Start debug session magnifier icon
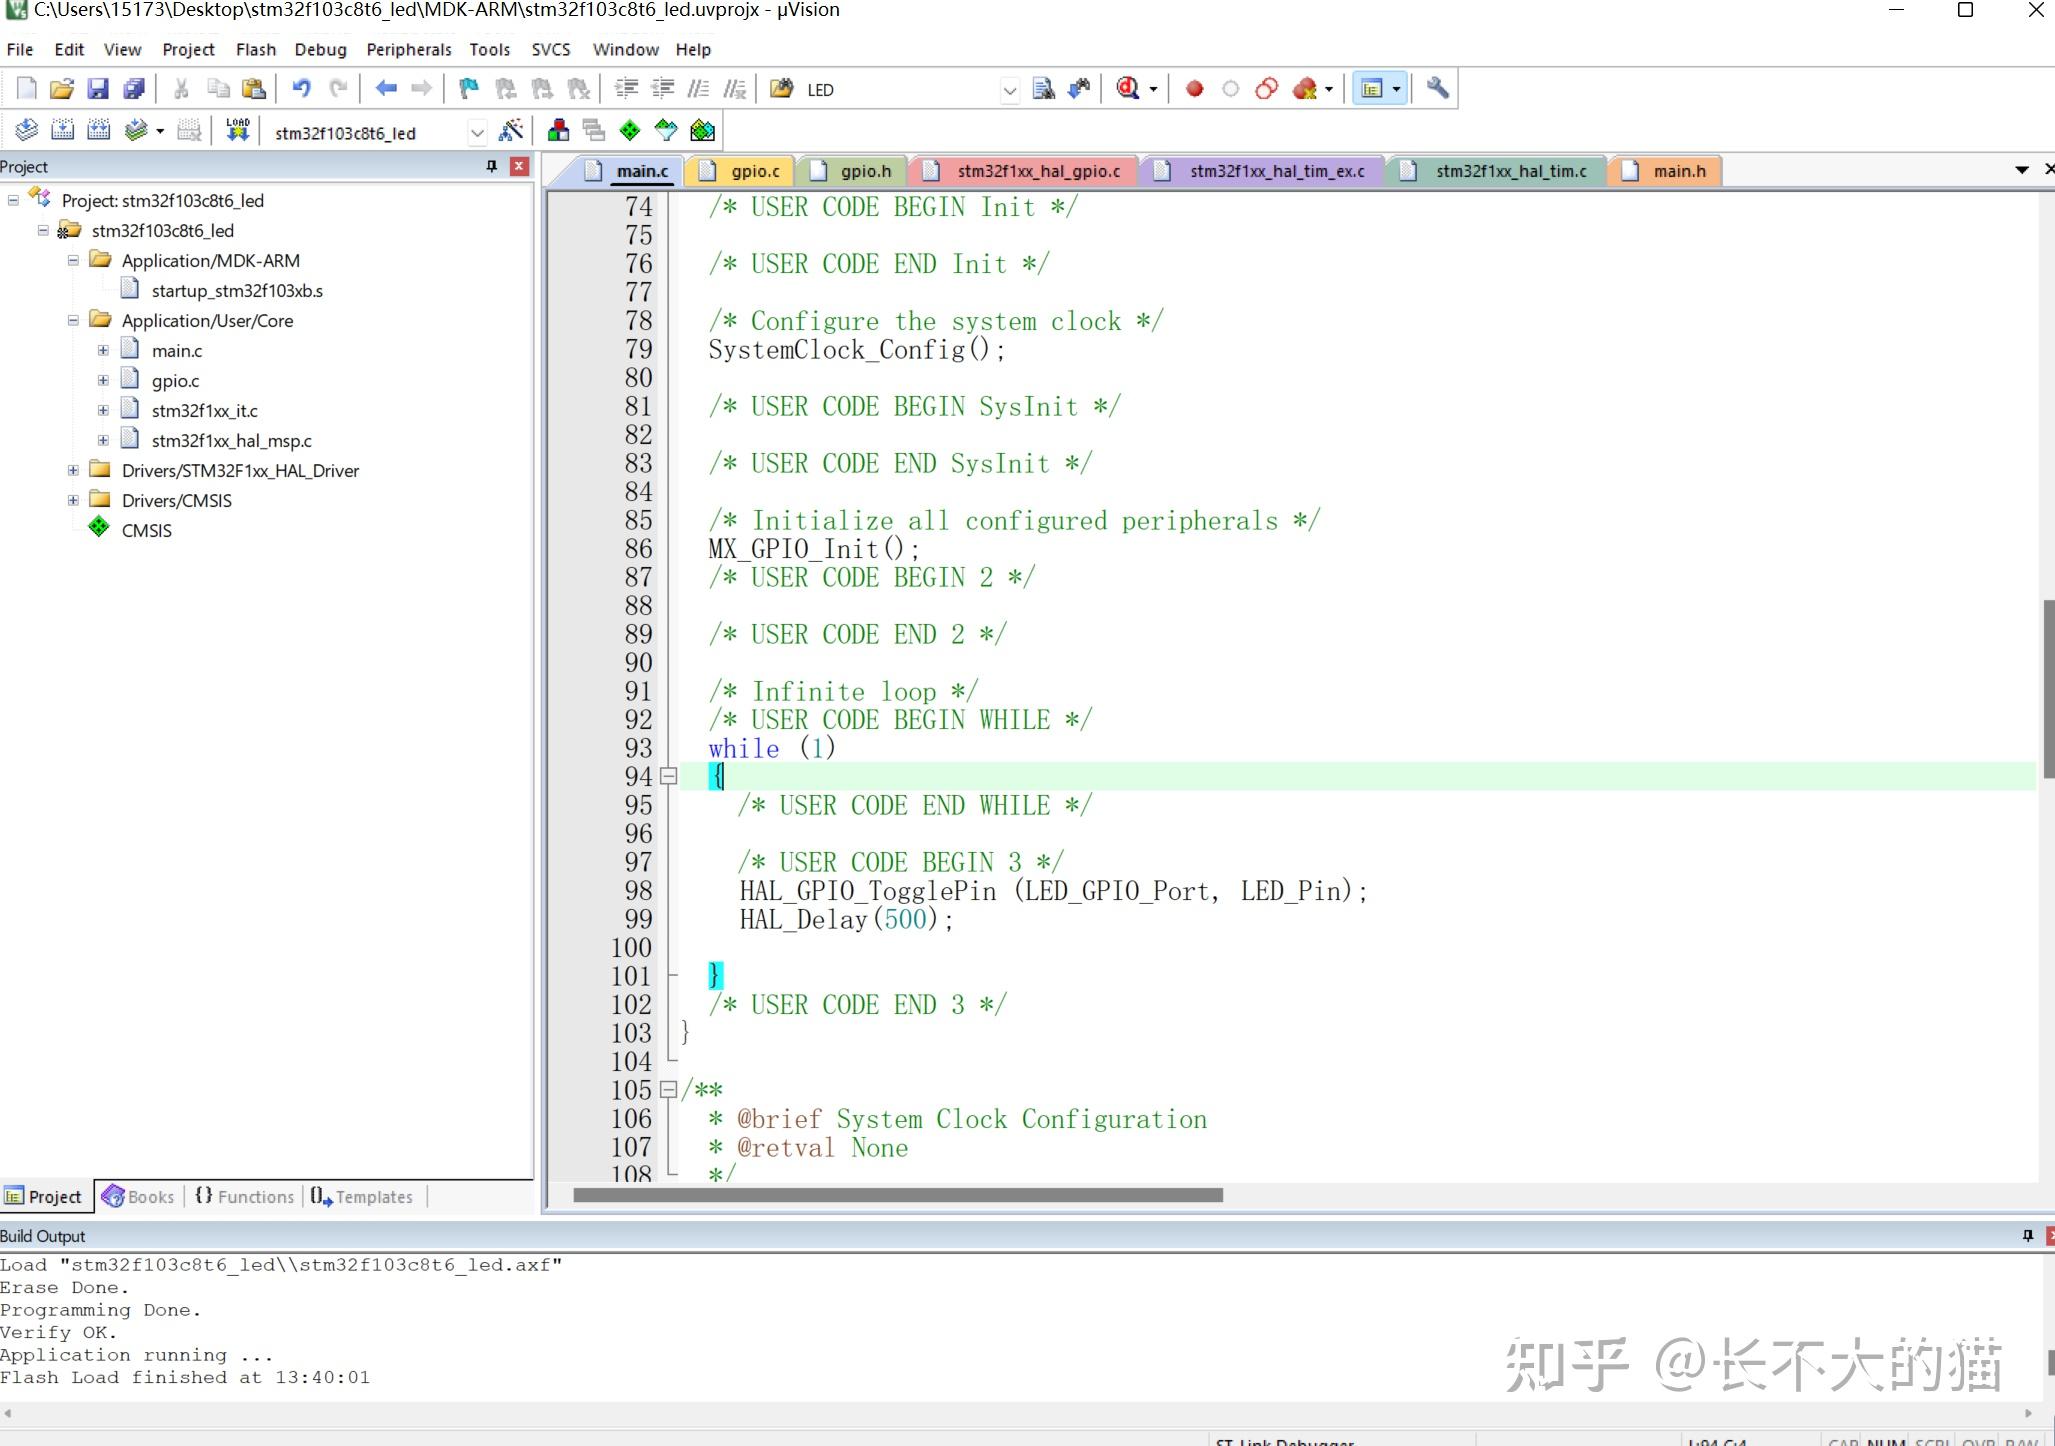This screenshot has height=1446, width=2055. (x=1128, y=89)
